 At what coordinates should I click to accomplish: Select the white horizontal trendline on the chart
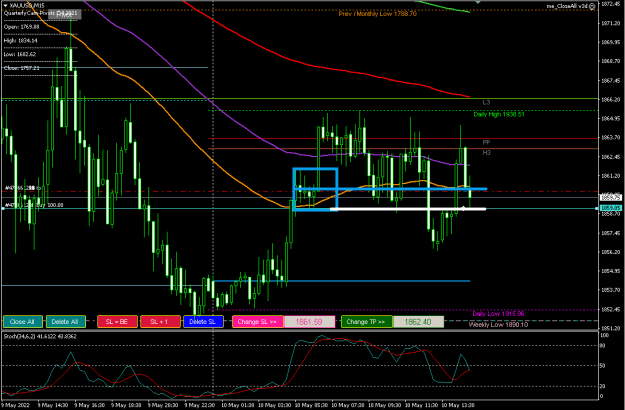[x=408, y=209]
